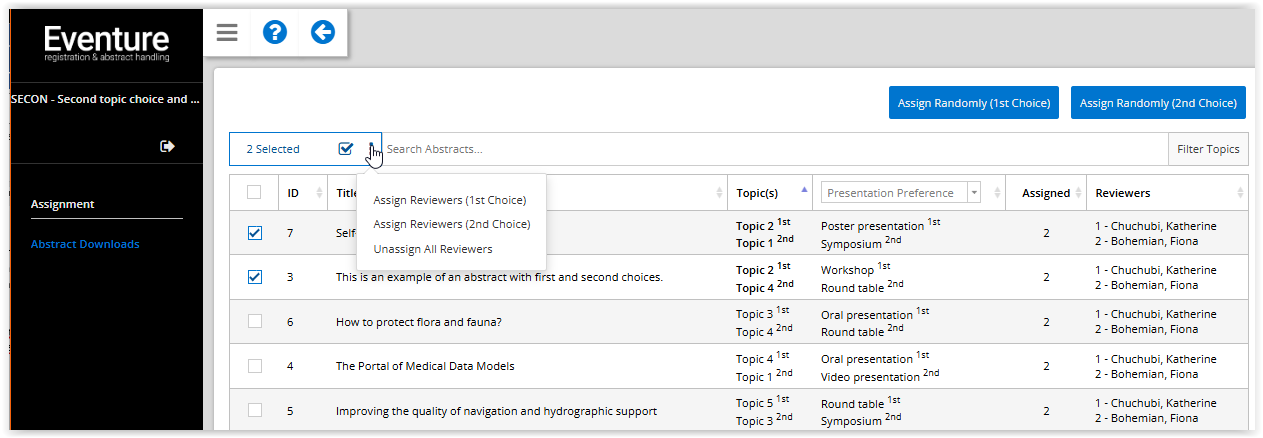Viewport: 1263px width, 438px height.
Task: Open the Abstract Downloads link
Action: (85, 244)
